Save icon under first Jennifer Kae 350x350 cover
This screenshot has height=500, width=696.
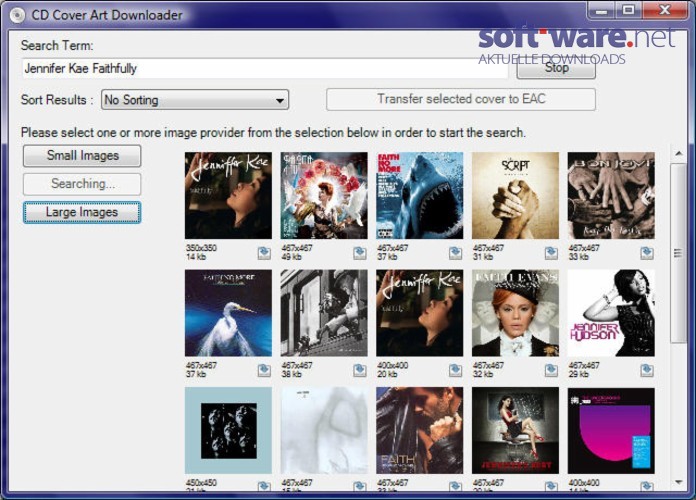[x=264, y=253]
